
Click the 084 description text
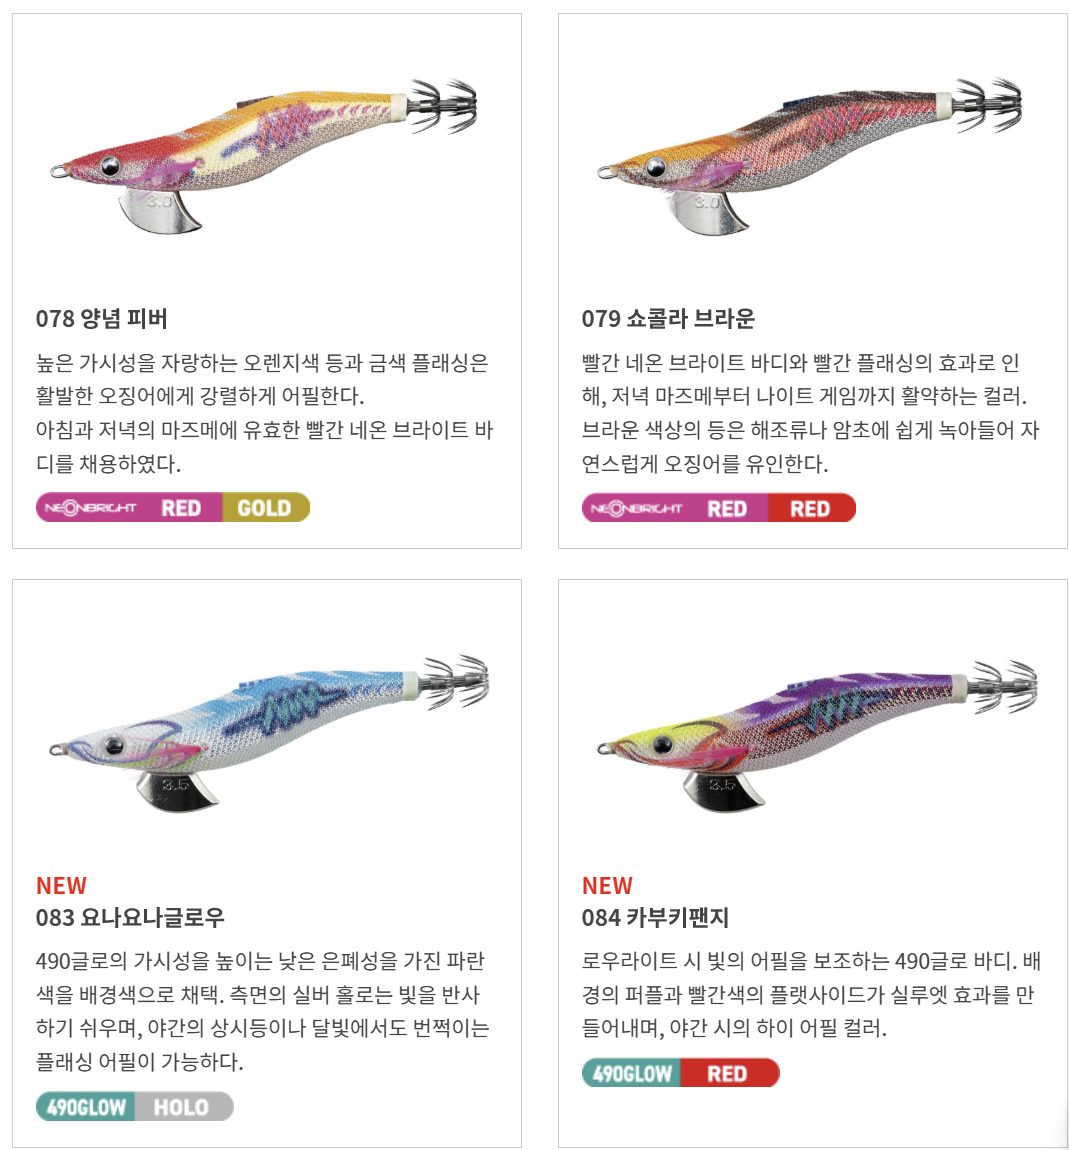[811, 995]
